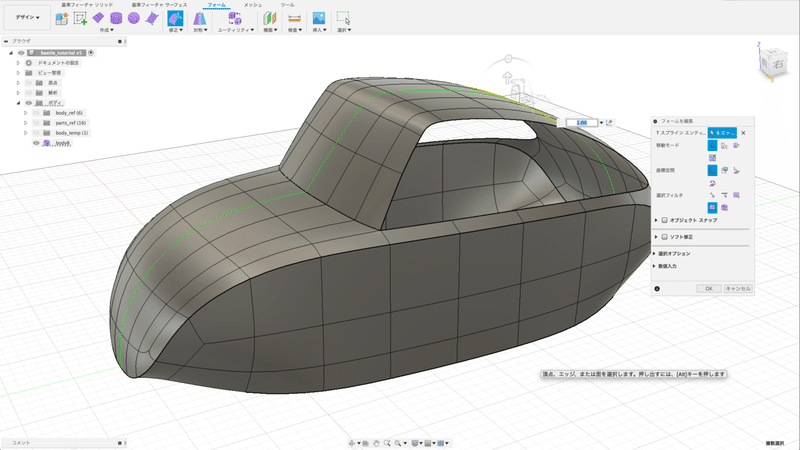Click the Insert image icon
800x450 pixels.
point(319,19)
